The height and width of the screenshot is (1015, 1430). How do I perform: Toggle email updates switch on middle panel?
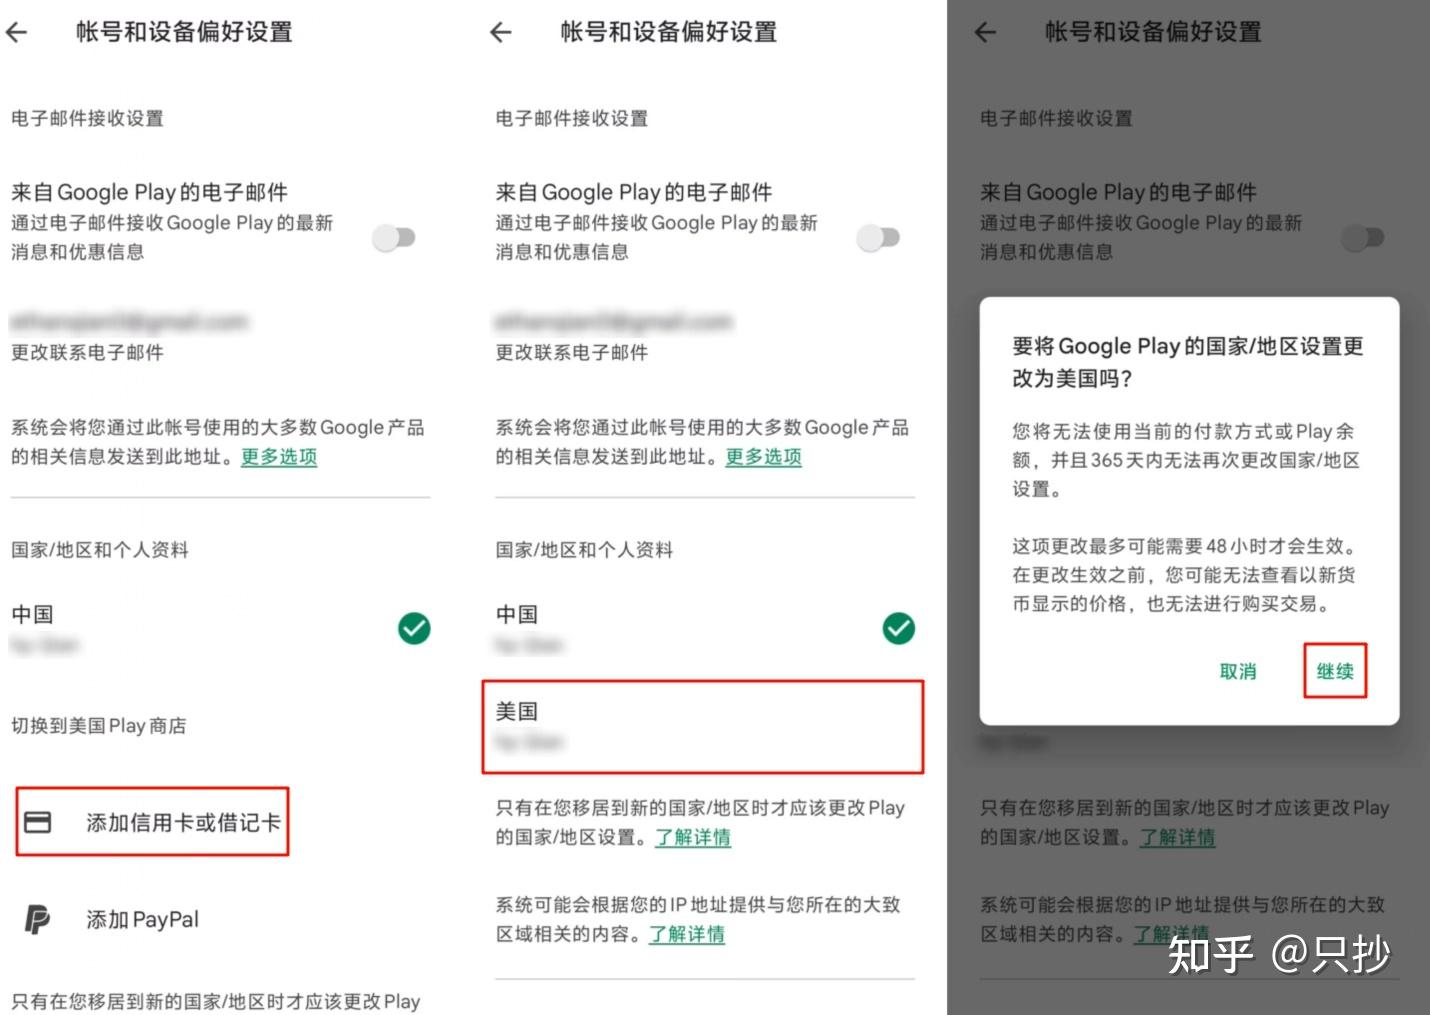click(879, 237)
